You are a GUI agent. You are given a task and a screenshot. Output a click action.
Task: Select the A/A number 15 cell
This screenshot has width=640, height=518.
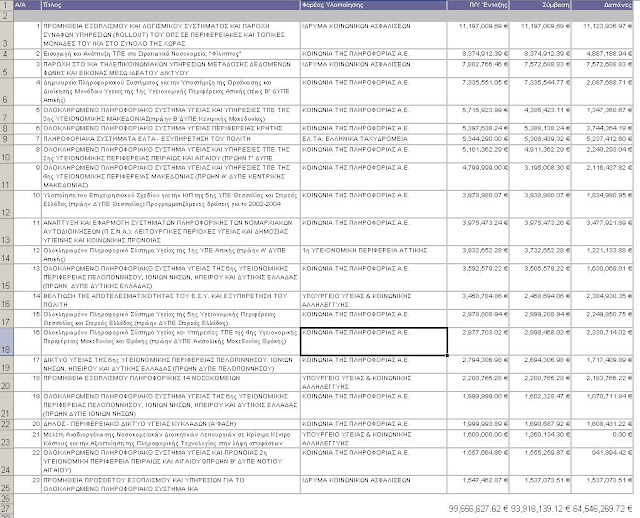point(27,318)
